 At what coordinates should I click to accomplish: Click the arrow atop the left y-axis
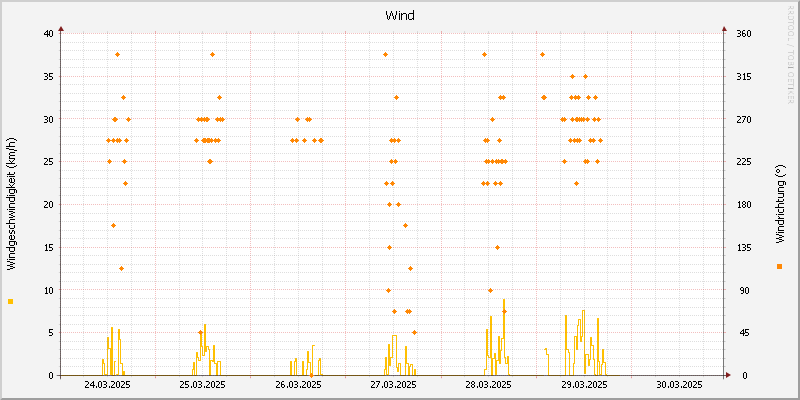pyautogui.click(x=61, y=29)
